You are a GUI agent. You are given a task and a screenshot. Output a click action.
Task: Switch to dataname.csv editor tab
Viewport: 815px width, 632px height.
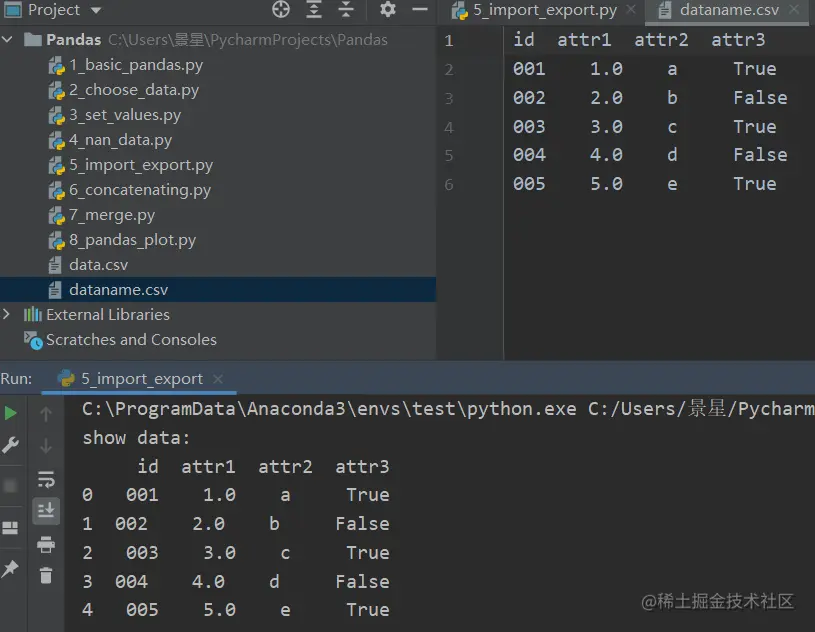tap(729, 10)
